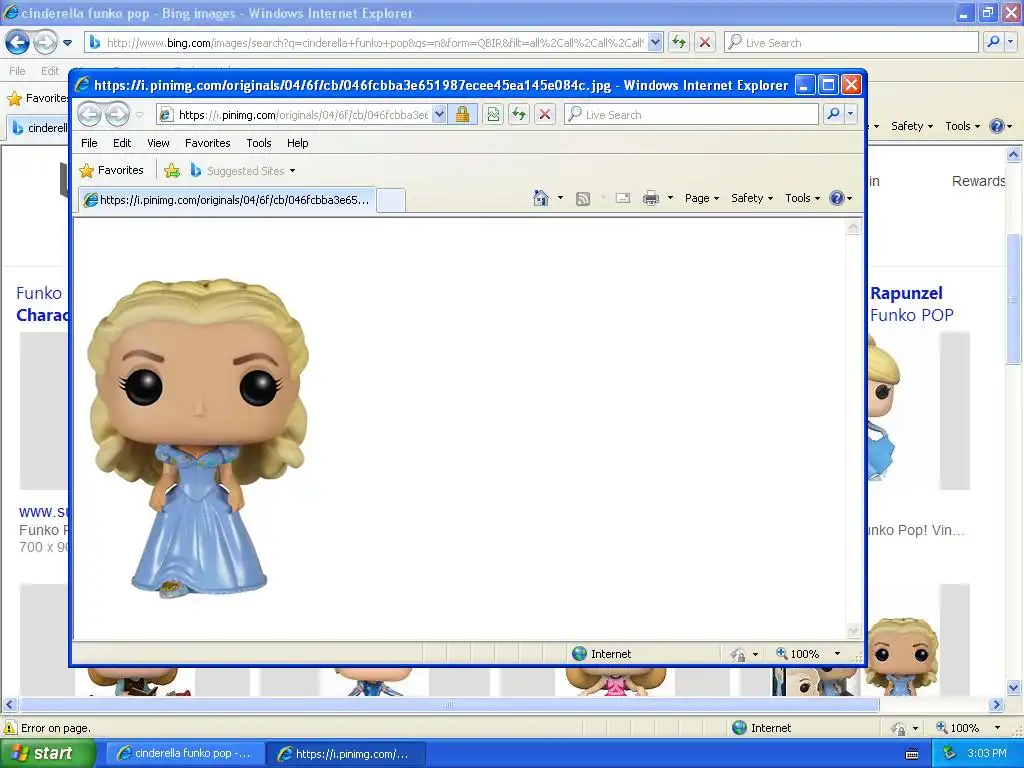This screenshot has width=1024, height=768.
Task: Click Add to Favorites Bar icon
Action: (172, 170)
